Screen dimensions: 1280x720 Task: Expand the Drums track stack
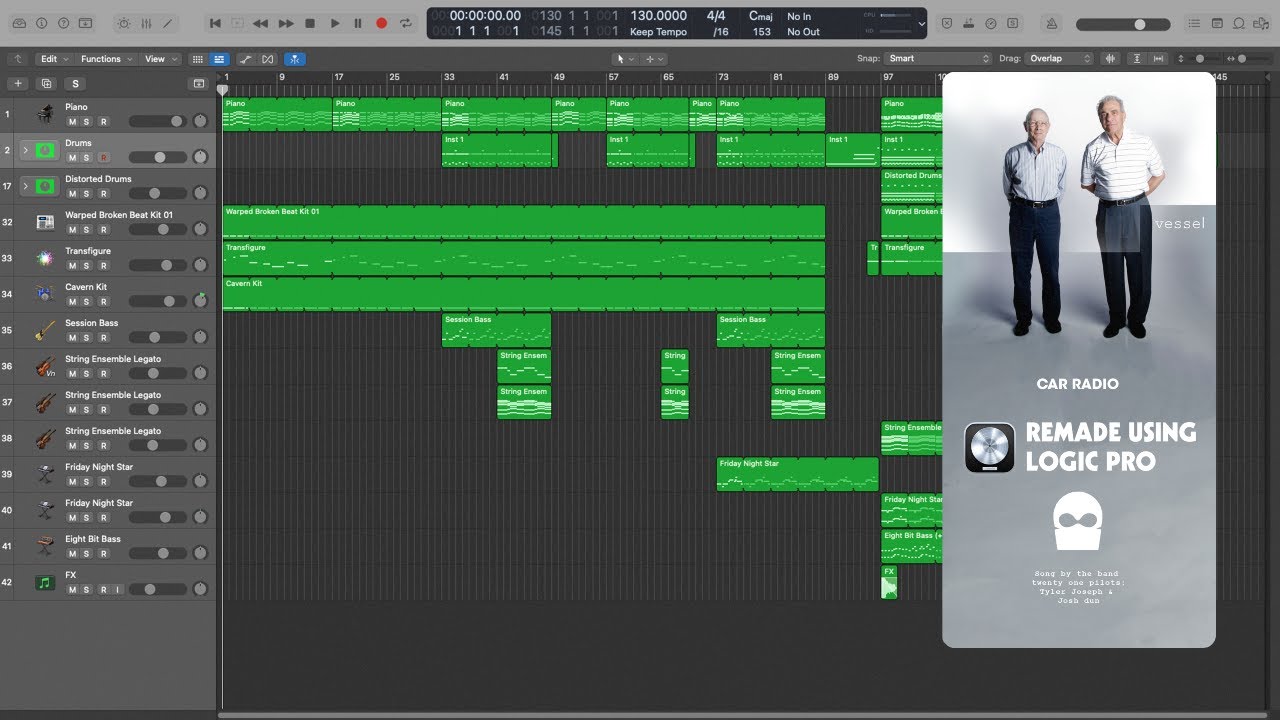26,150
